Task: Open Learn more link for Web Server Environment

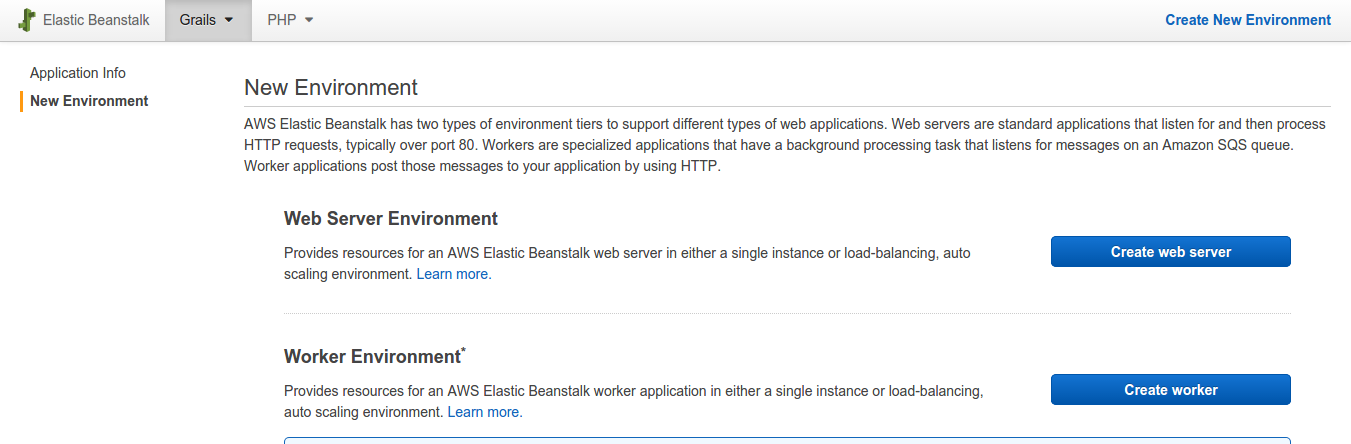Action: 454,274
